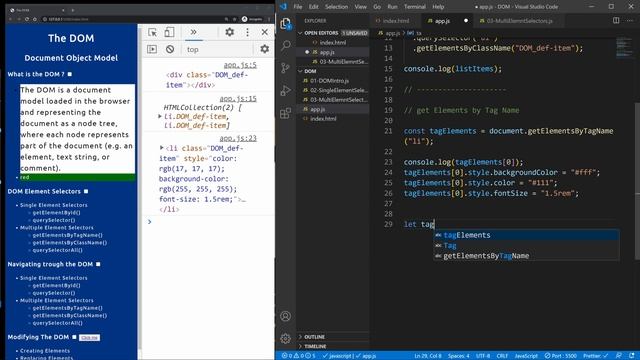Open the browser three-dot menu
Image resolution: width=640 pixels, height=360 pixels.
[x=269, y=19]
